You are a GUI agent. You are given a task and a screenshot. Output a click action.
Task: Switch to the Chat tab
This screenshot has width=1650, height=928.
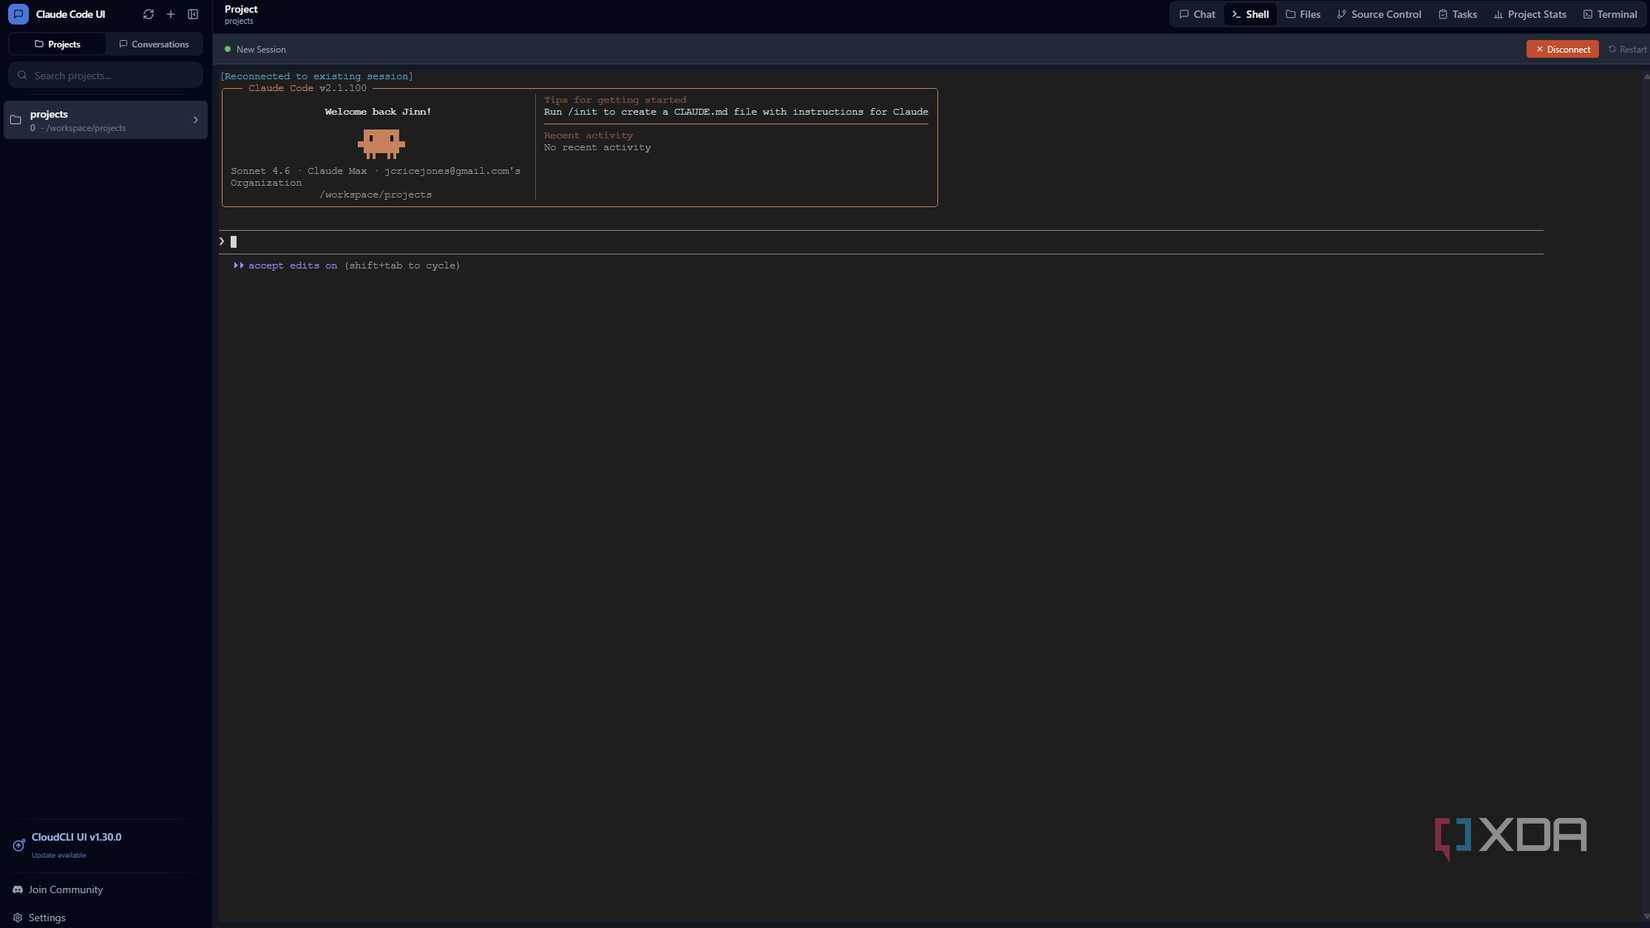point(1196,14)
